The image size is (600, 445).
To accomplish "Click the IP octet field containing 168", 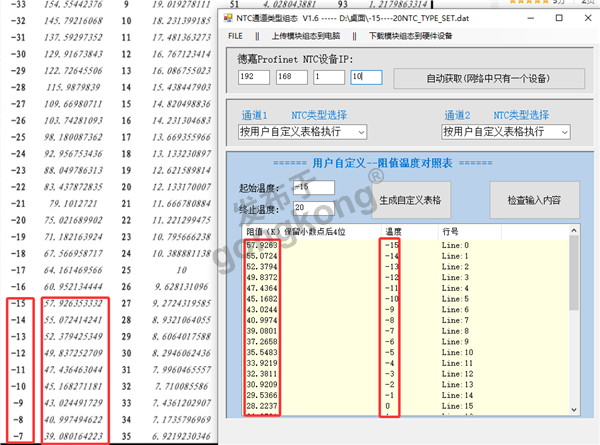I will coord(292,77).
